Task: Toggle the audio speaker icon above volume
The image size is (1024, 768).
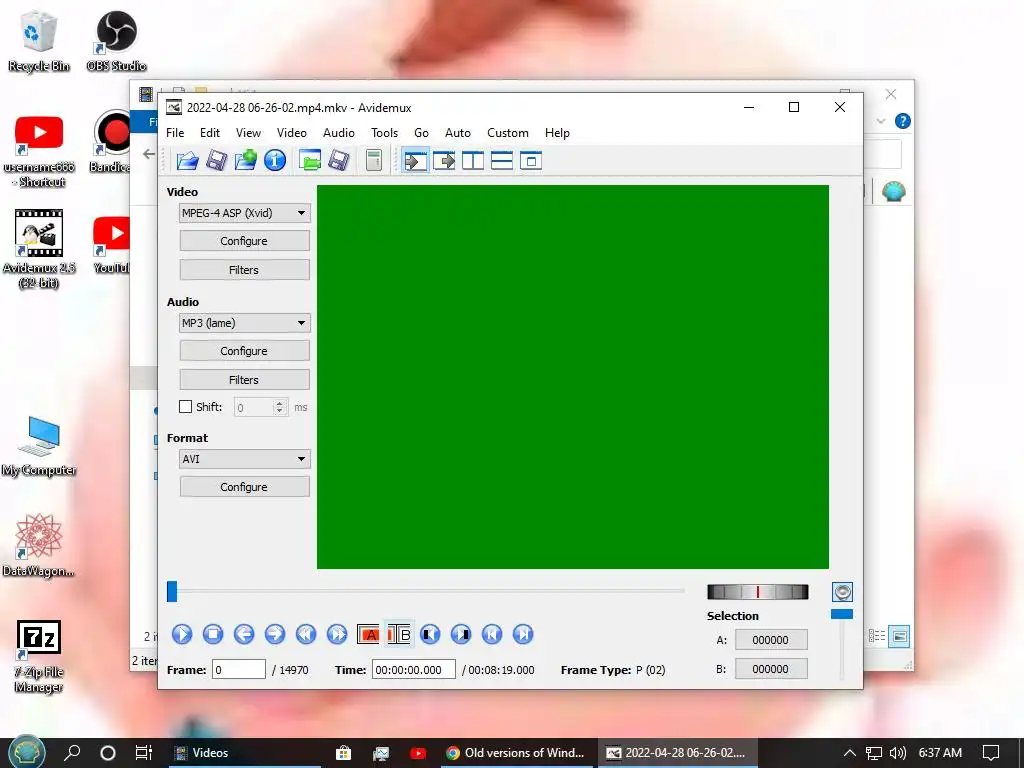Action: [842, 592]
